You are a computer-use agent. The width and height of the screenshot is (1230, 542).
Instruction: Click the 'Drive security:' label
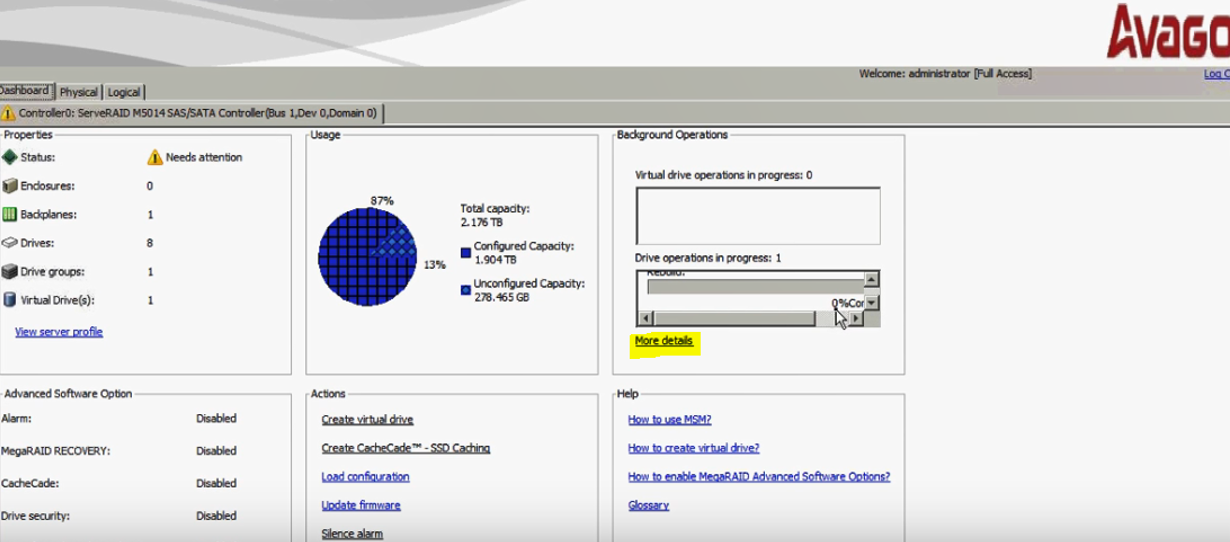[x=36, y=516]
